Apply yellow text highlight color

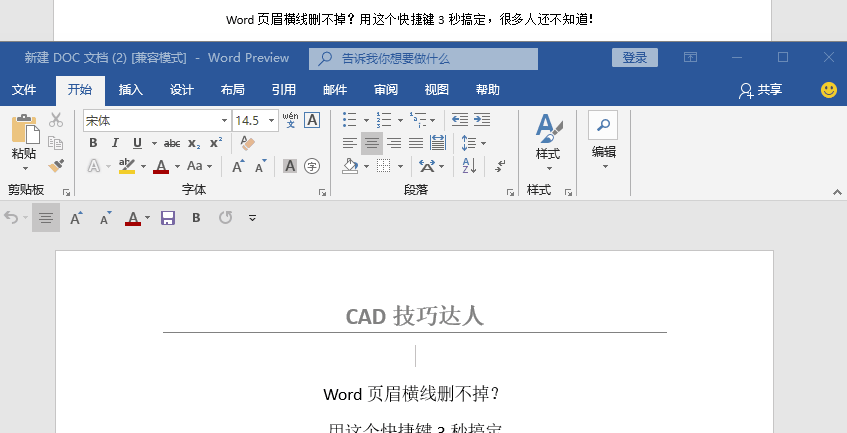point(127,166)
